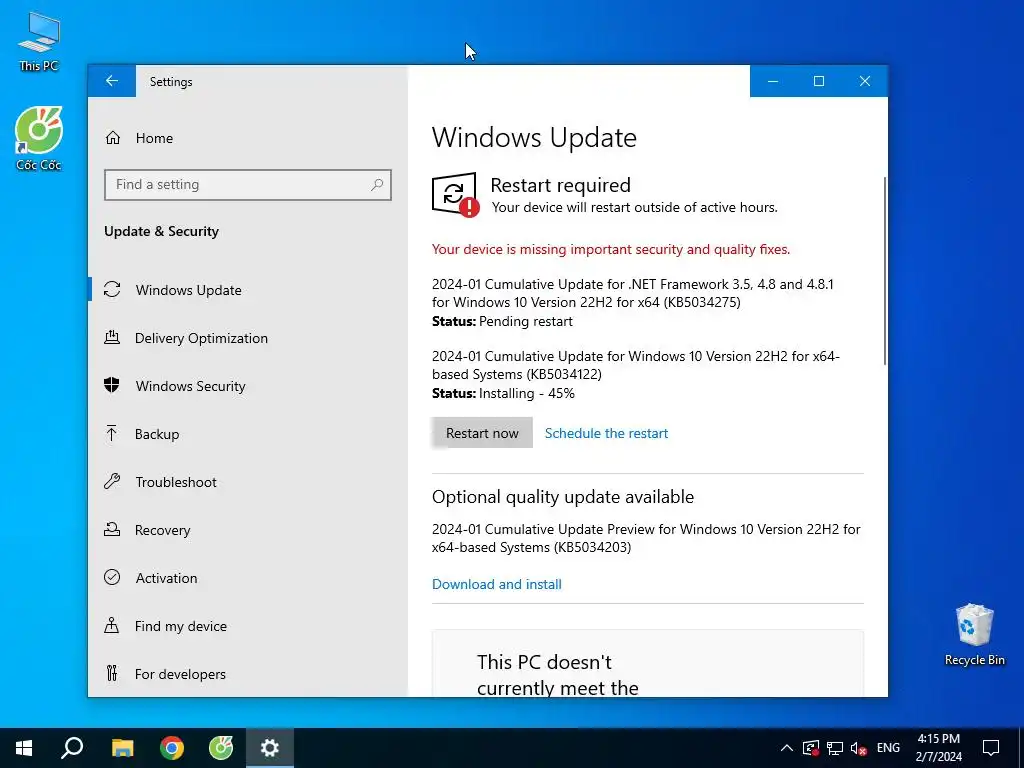Click the For developers tools icon
Screen dimensions: 1024x768
(112, 673)
